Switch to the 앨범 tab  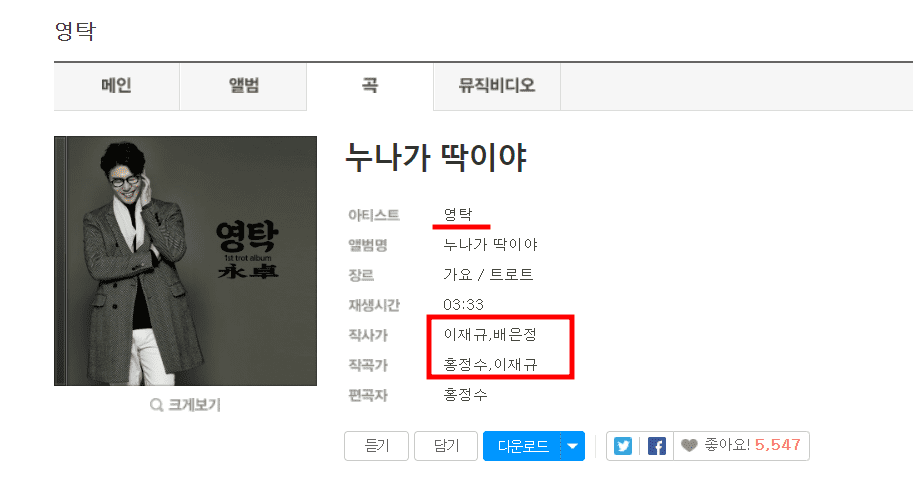[243, 86]
